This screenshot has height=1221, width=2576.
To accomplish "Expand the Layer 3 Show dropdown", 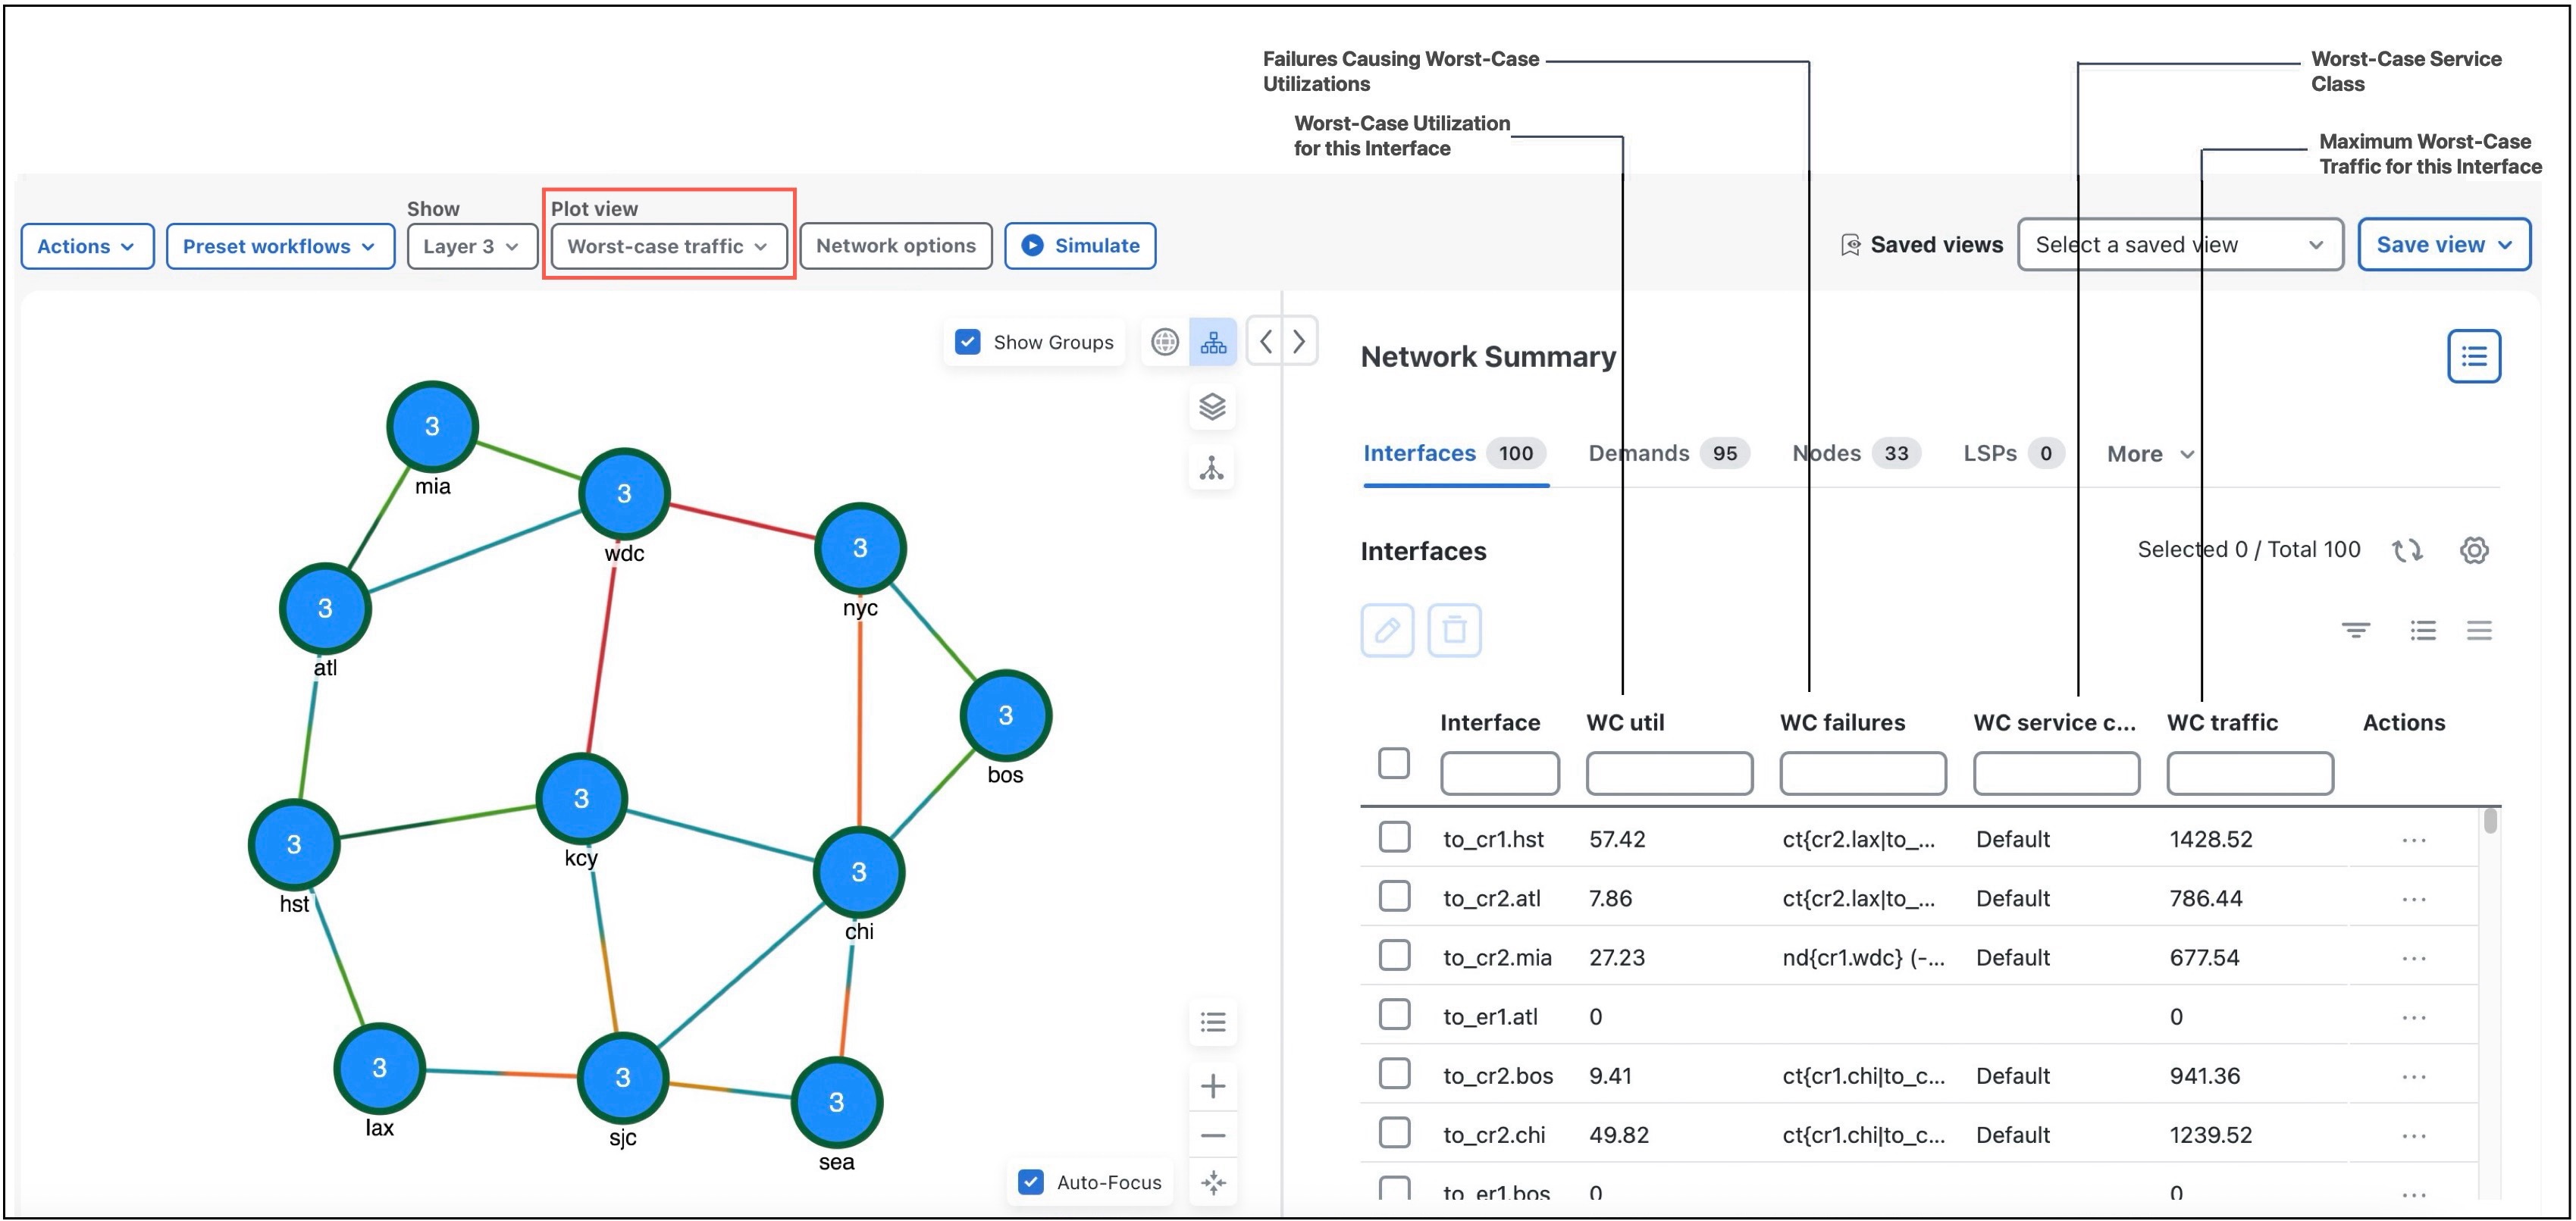I will [x=471, y=245].
